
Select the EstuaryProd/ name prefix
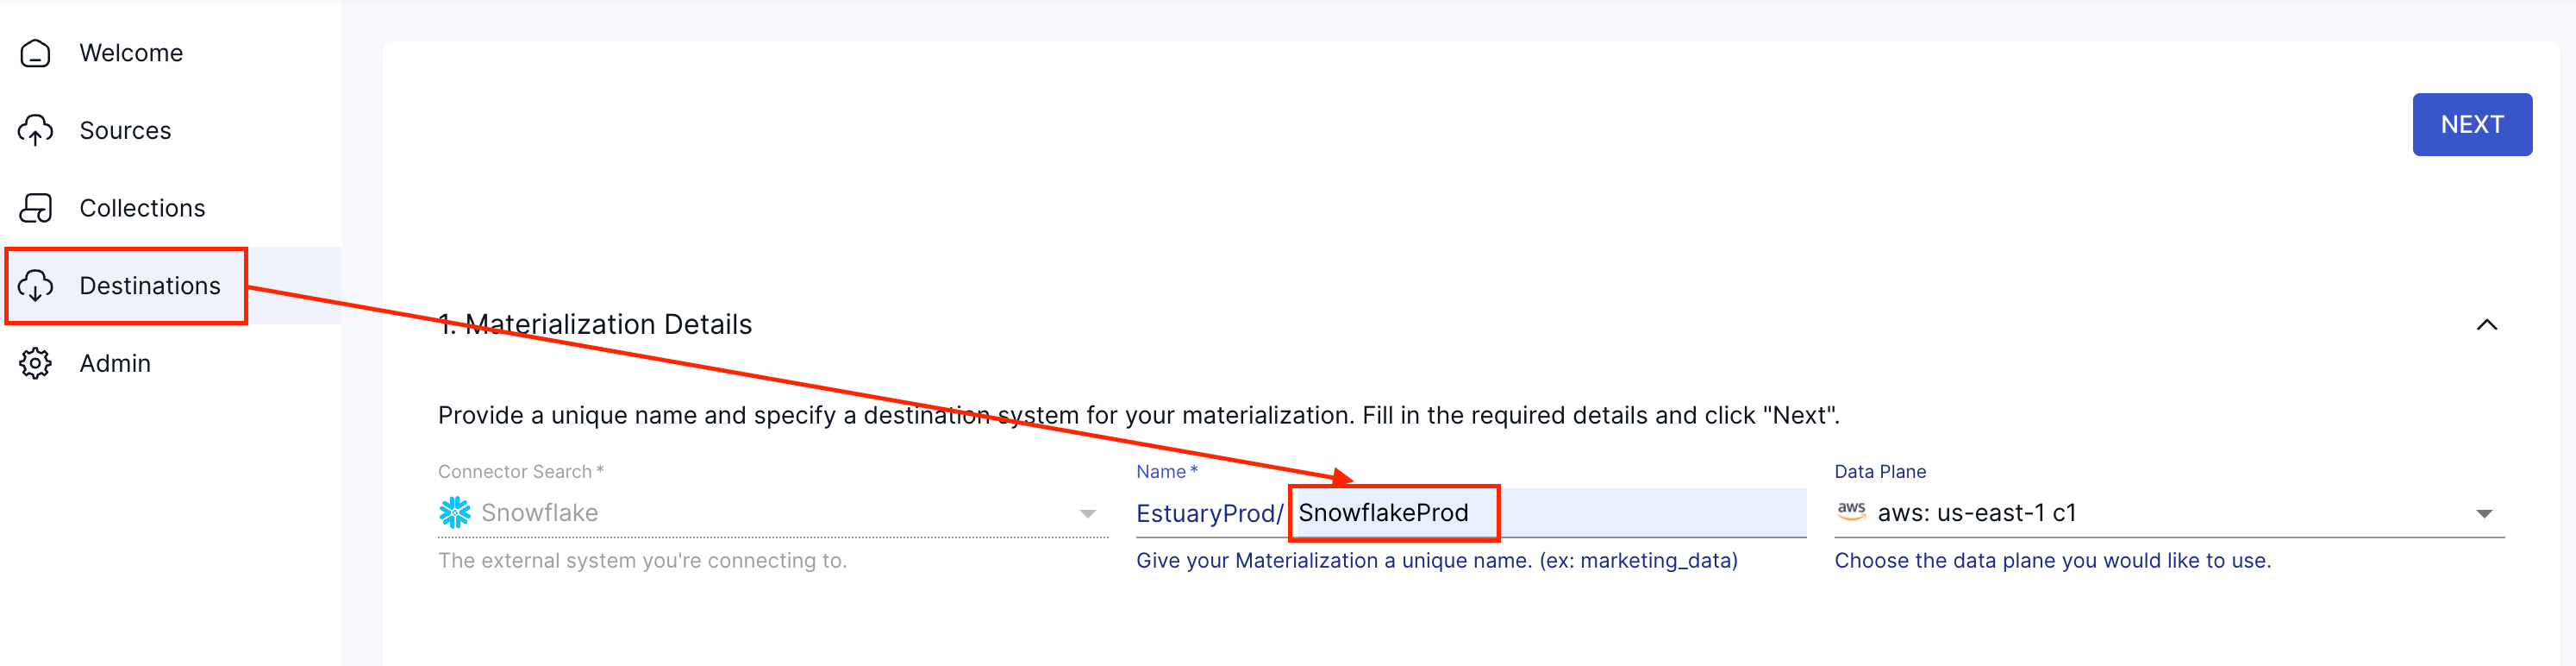pos(1209,513)
